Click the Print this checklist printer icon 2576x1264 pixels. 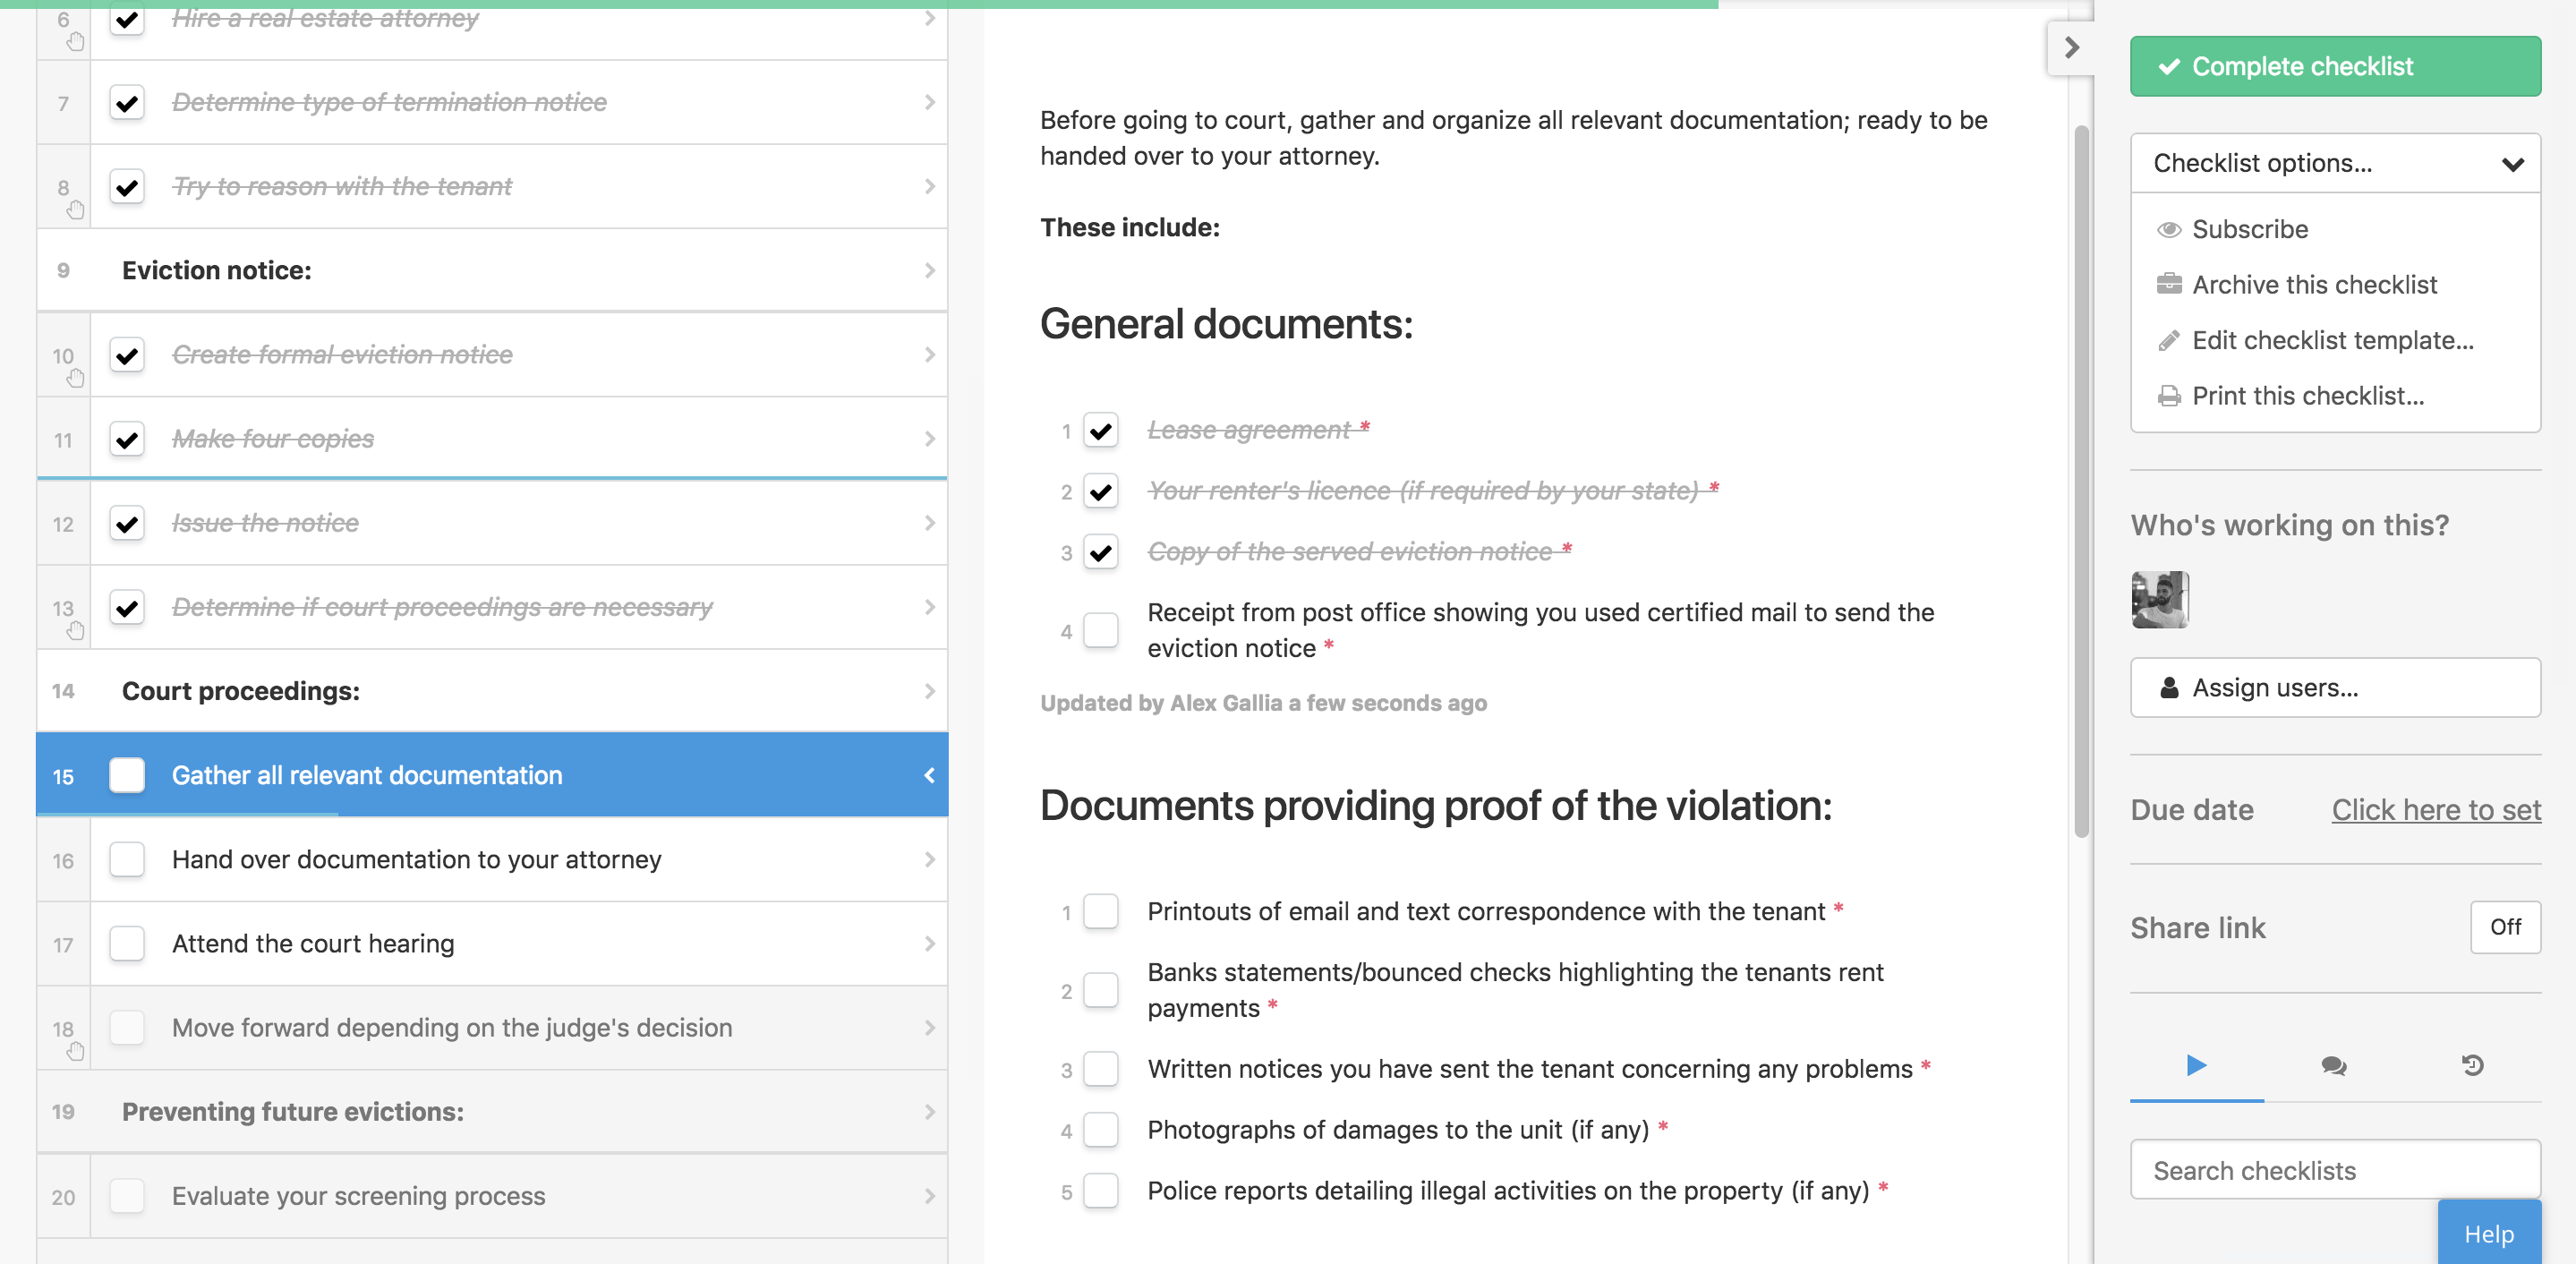(x=2168, y=397)
